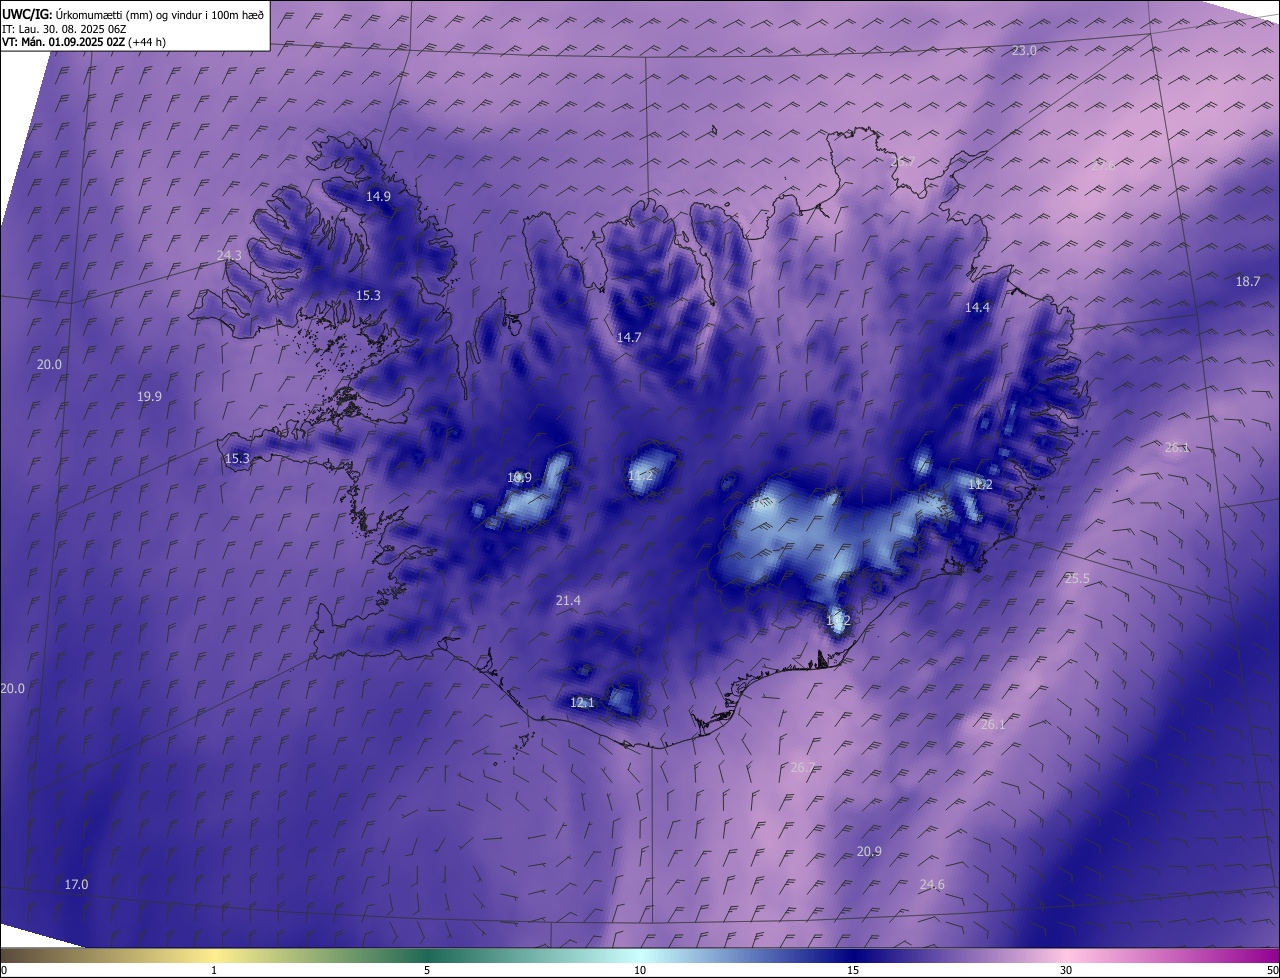Click the 21.4 value label on the map

tap(568, 601)
